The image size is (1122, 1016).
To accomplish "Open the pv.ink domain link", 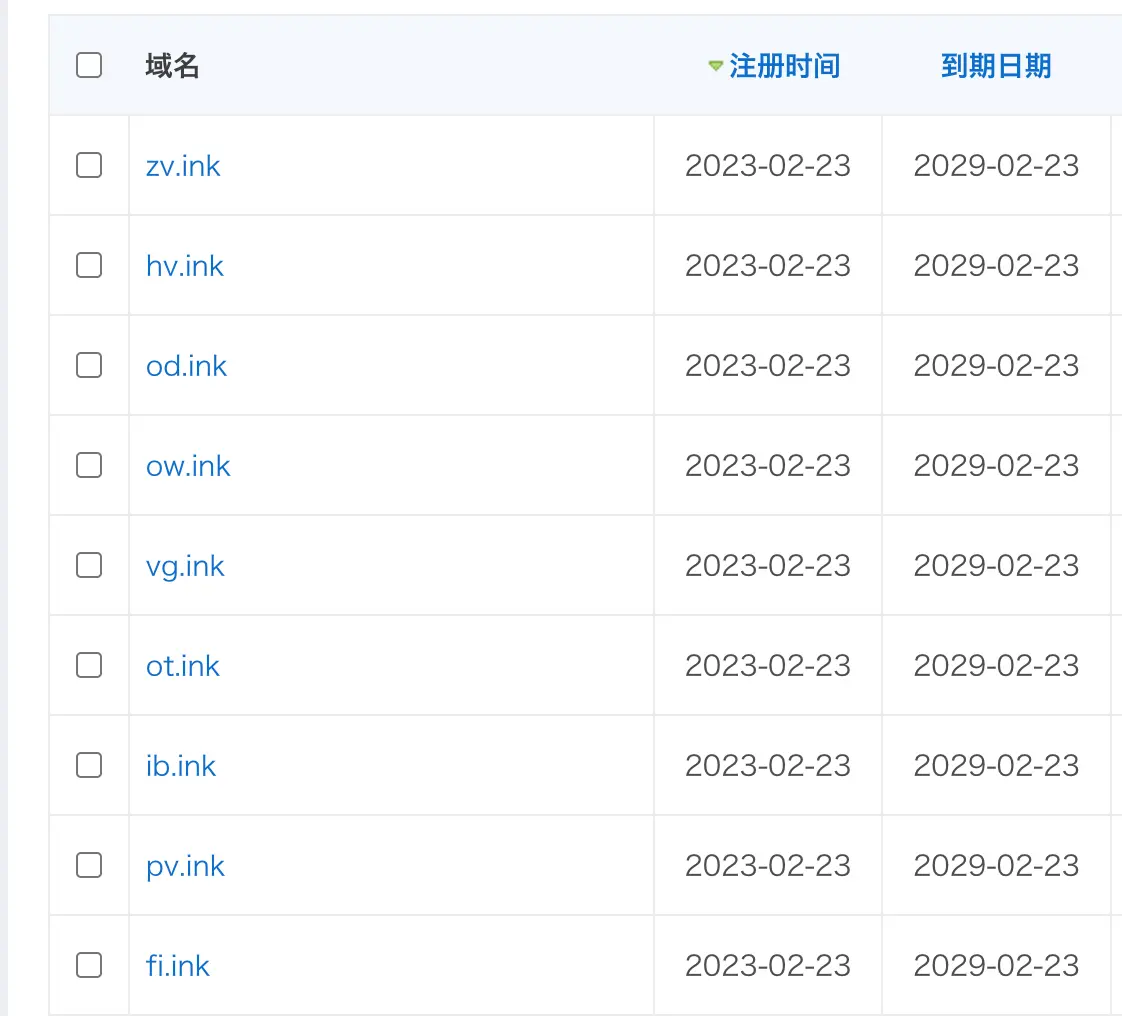I will pyautogui.click(x=185, y=866).
